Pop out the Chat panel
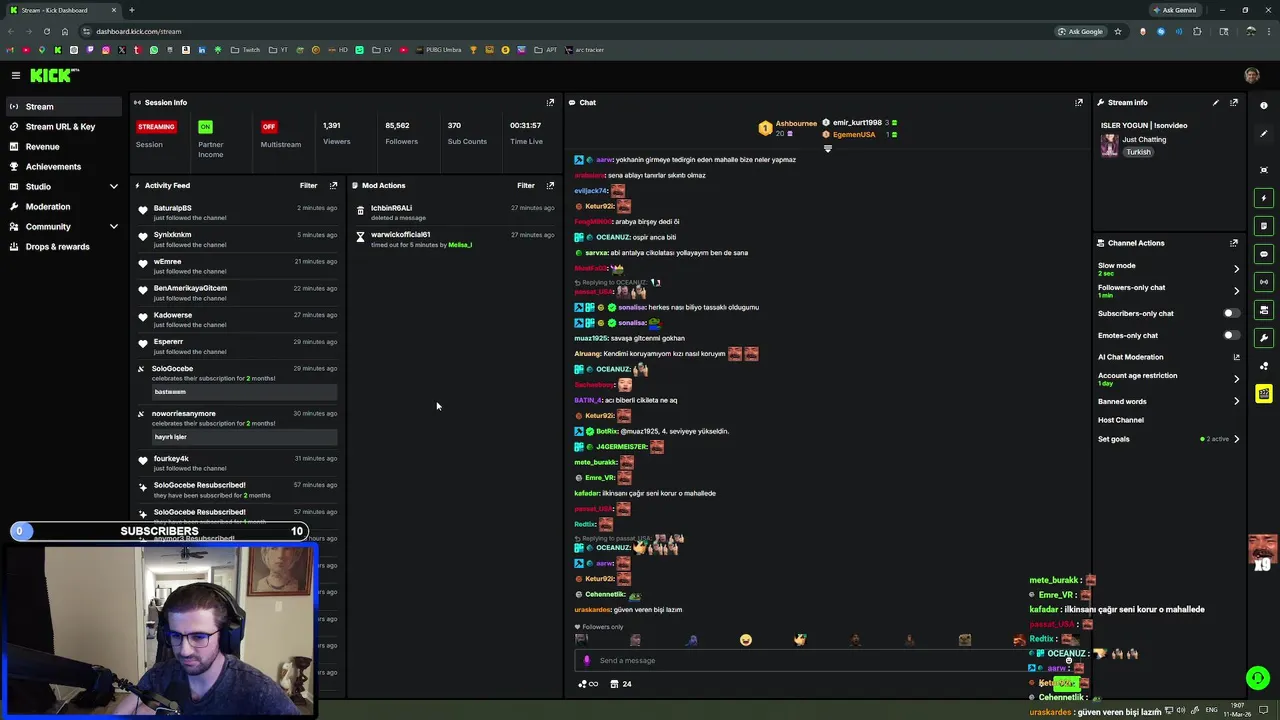The image size is (1280, 720). click(1079, 102)
